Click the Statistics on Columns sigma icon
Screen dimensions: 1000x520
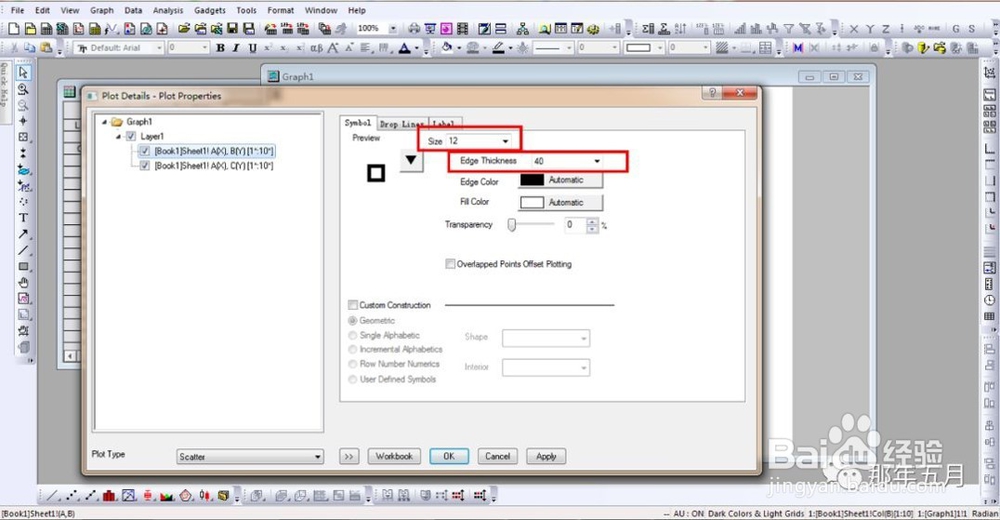[x=648, y=29]
